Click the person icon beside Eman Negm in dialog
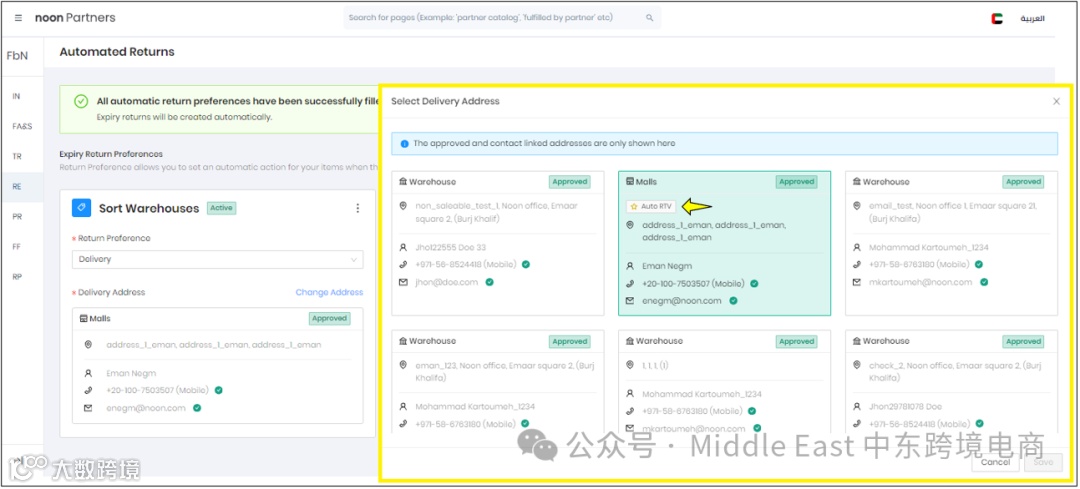The height and width of the screenshot is (489, 1080). tap(630, 266)
